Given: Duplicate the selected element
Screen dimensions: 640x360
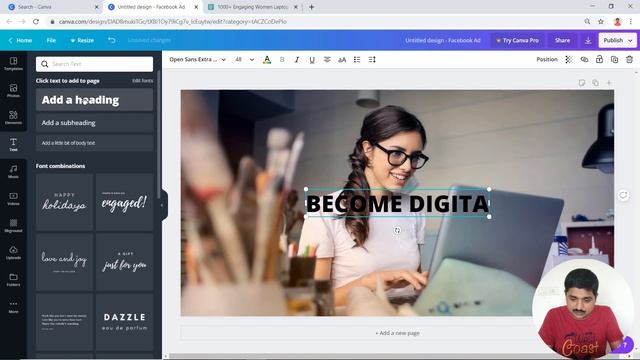Looking at the screenshot, I should (x=614, y=60).
